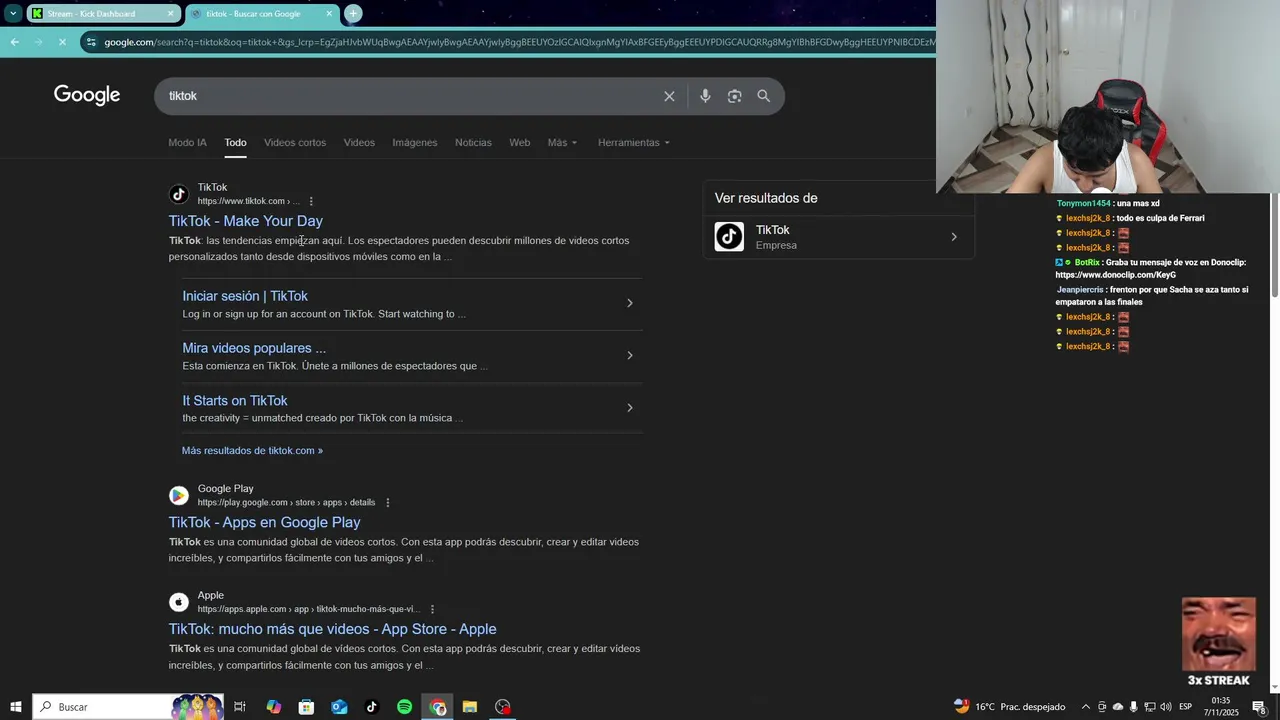Click chat username Jeanpiercris

click(x=1080, y=290)
